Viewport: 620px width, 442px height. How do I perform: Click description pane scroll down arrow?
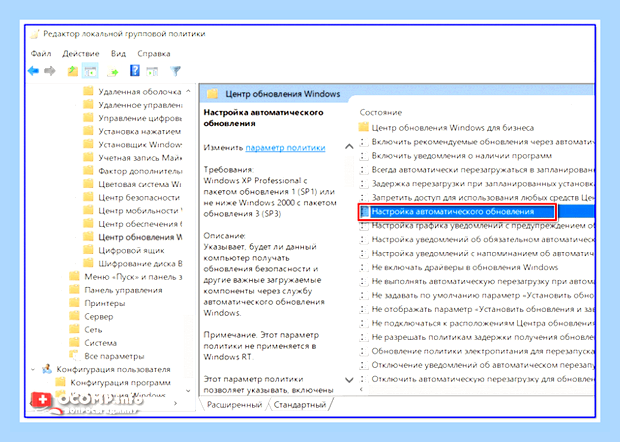point(349,380)
